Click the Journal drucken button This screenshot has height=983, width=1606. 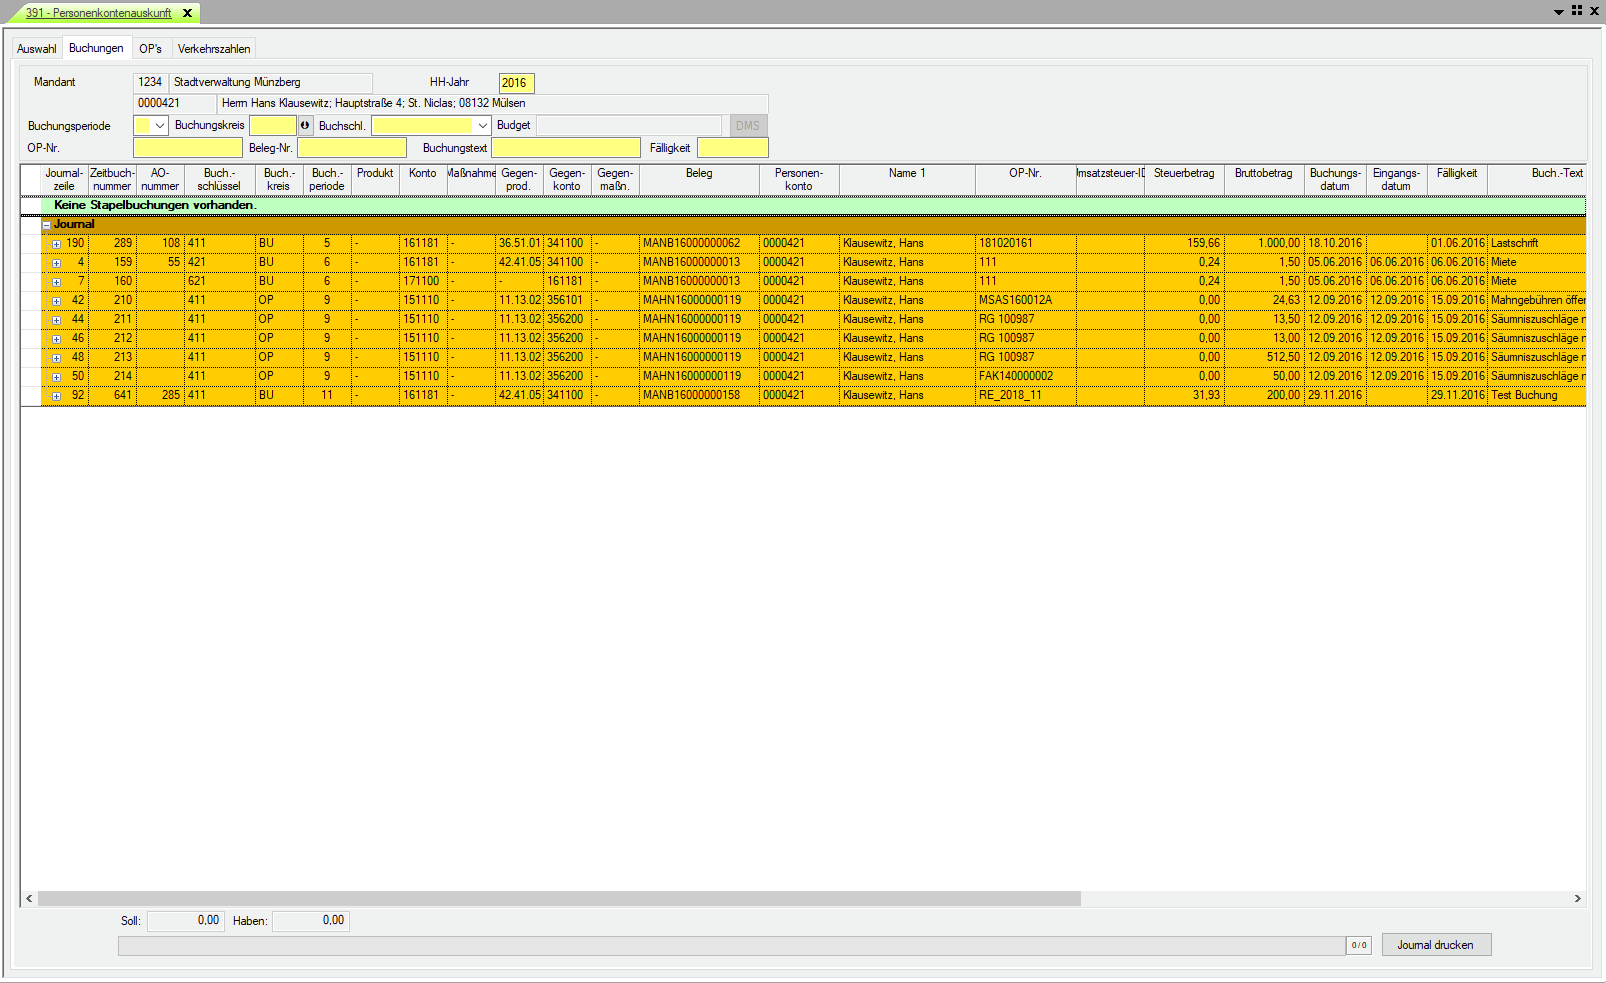1435,945
